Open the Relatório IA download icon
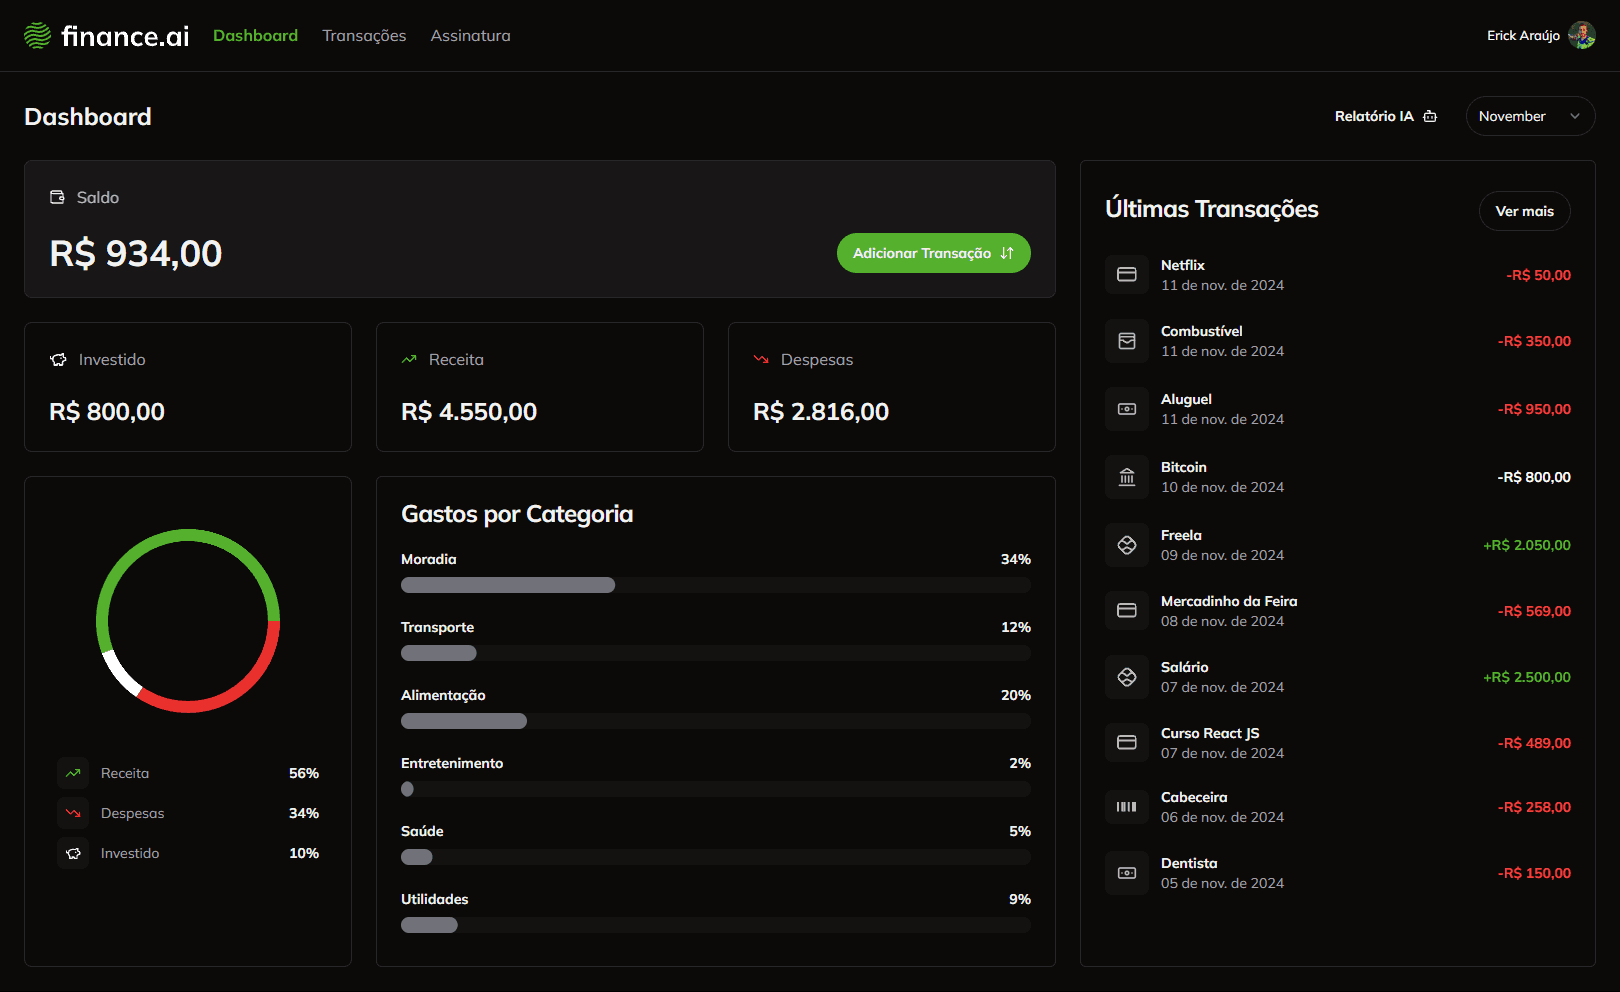 click(x=1430, y=116)
